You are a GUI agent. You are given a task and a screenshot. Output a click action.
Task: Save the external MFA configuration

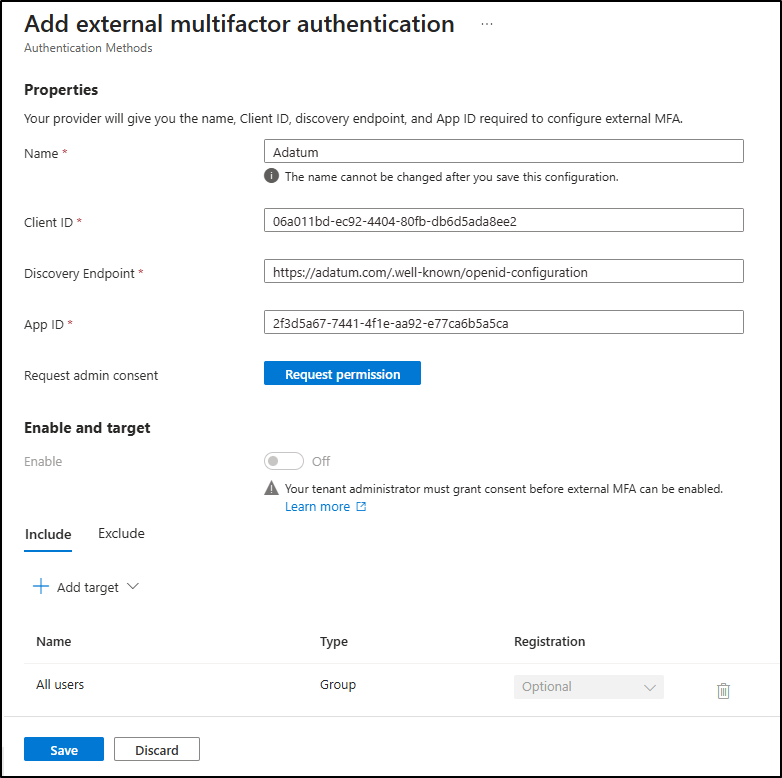pos(64,750)
